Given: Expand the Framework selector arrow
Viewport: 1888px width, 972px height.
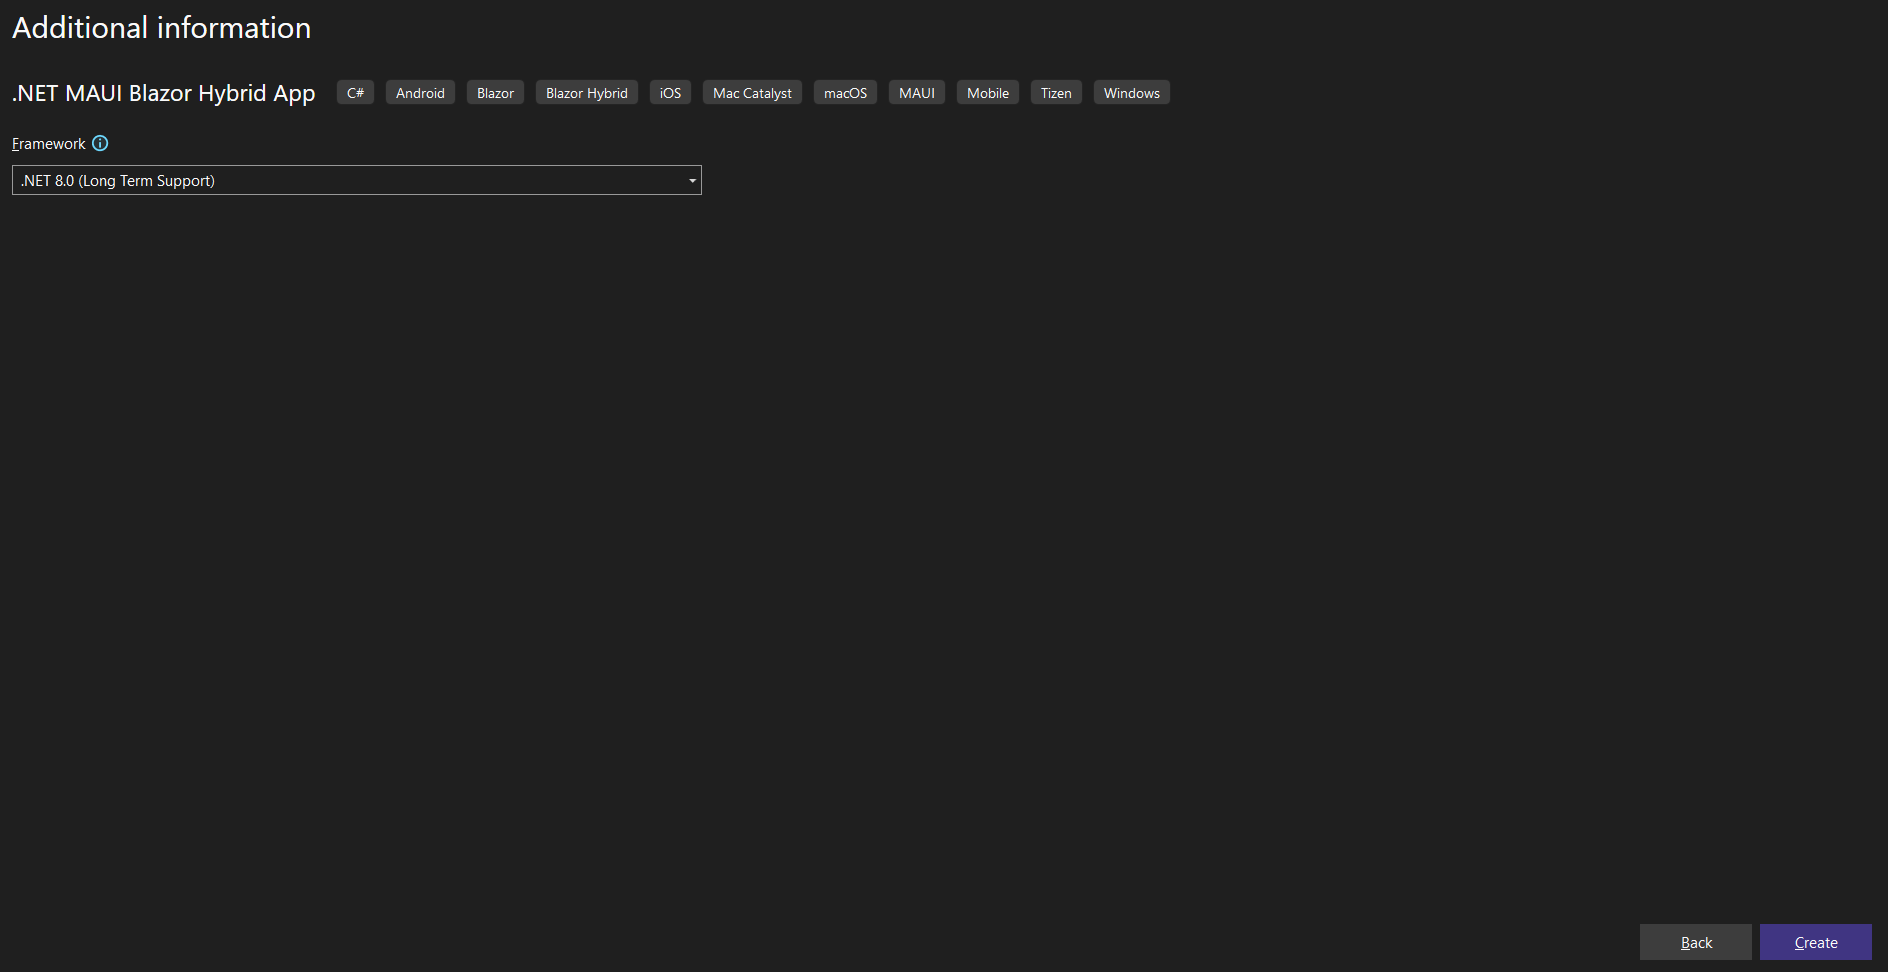Looking at the screenshot, I should (x=691, y=180).
